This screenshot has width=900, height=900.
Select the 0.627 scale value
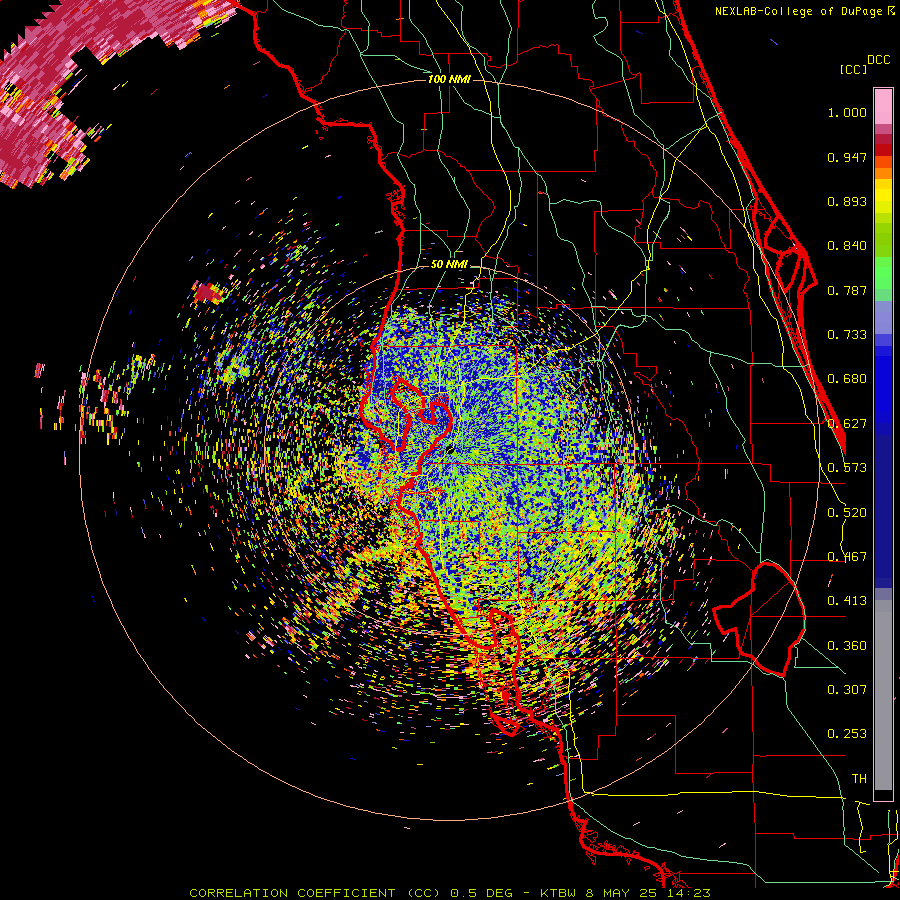(x=847, y=424)
